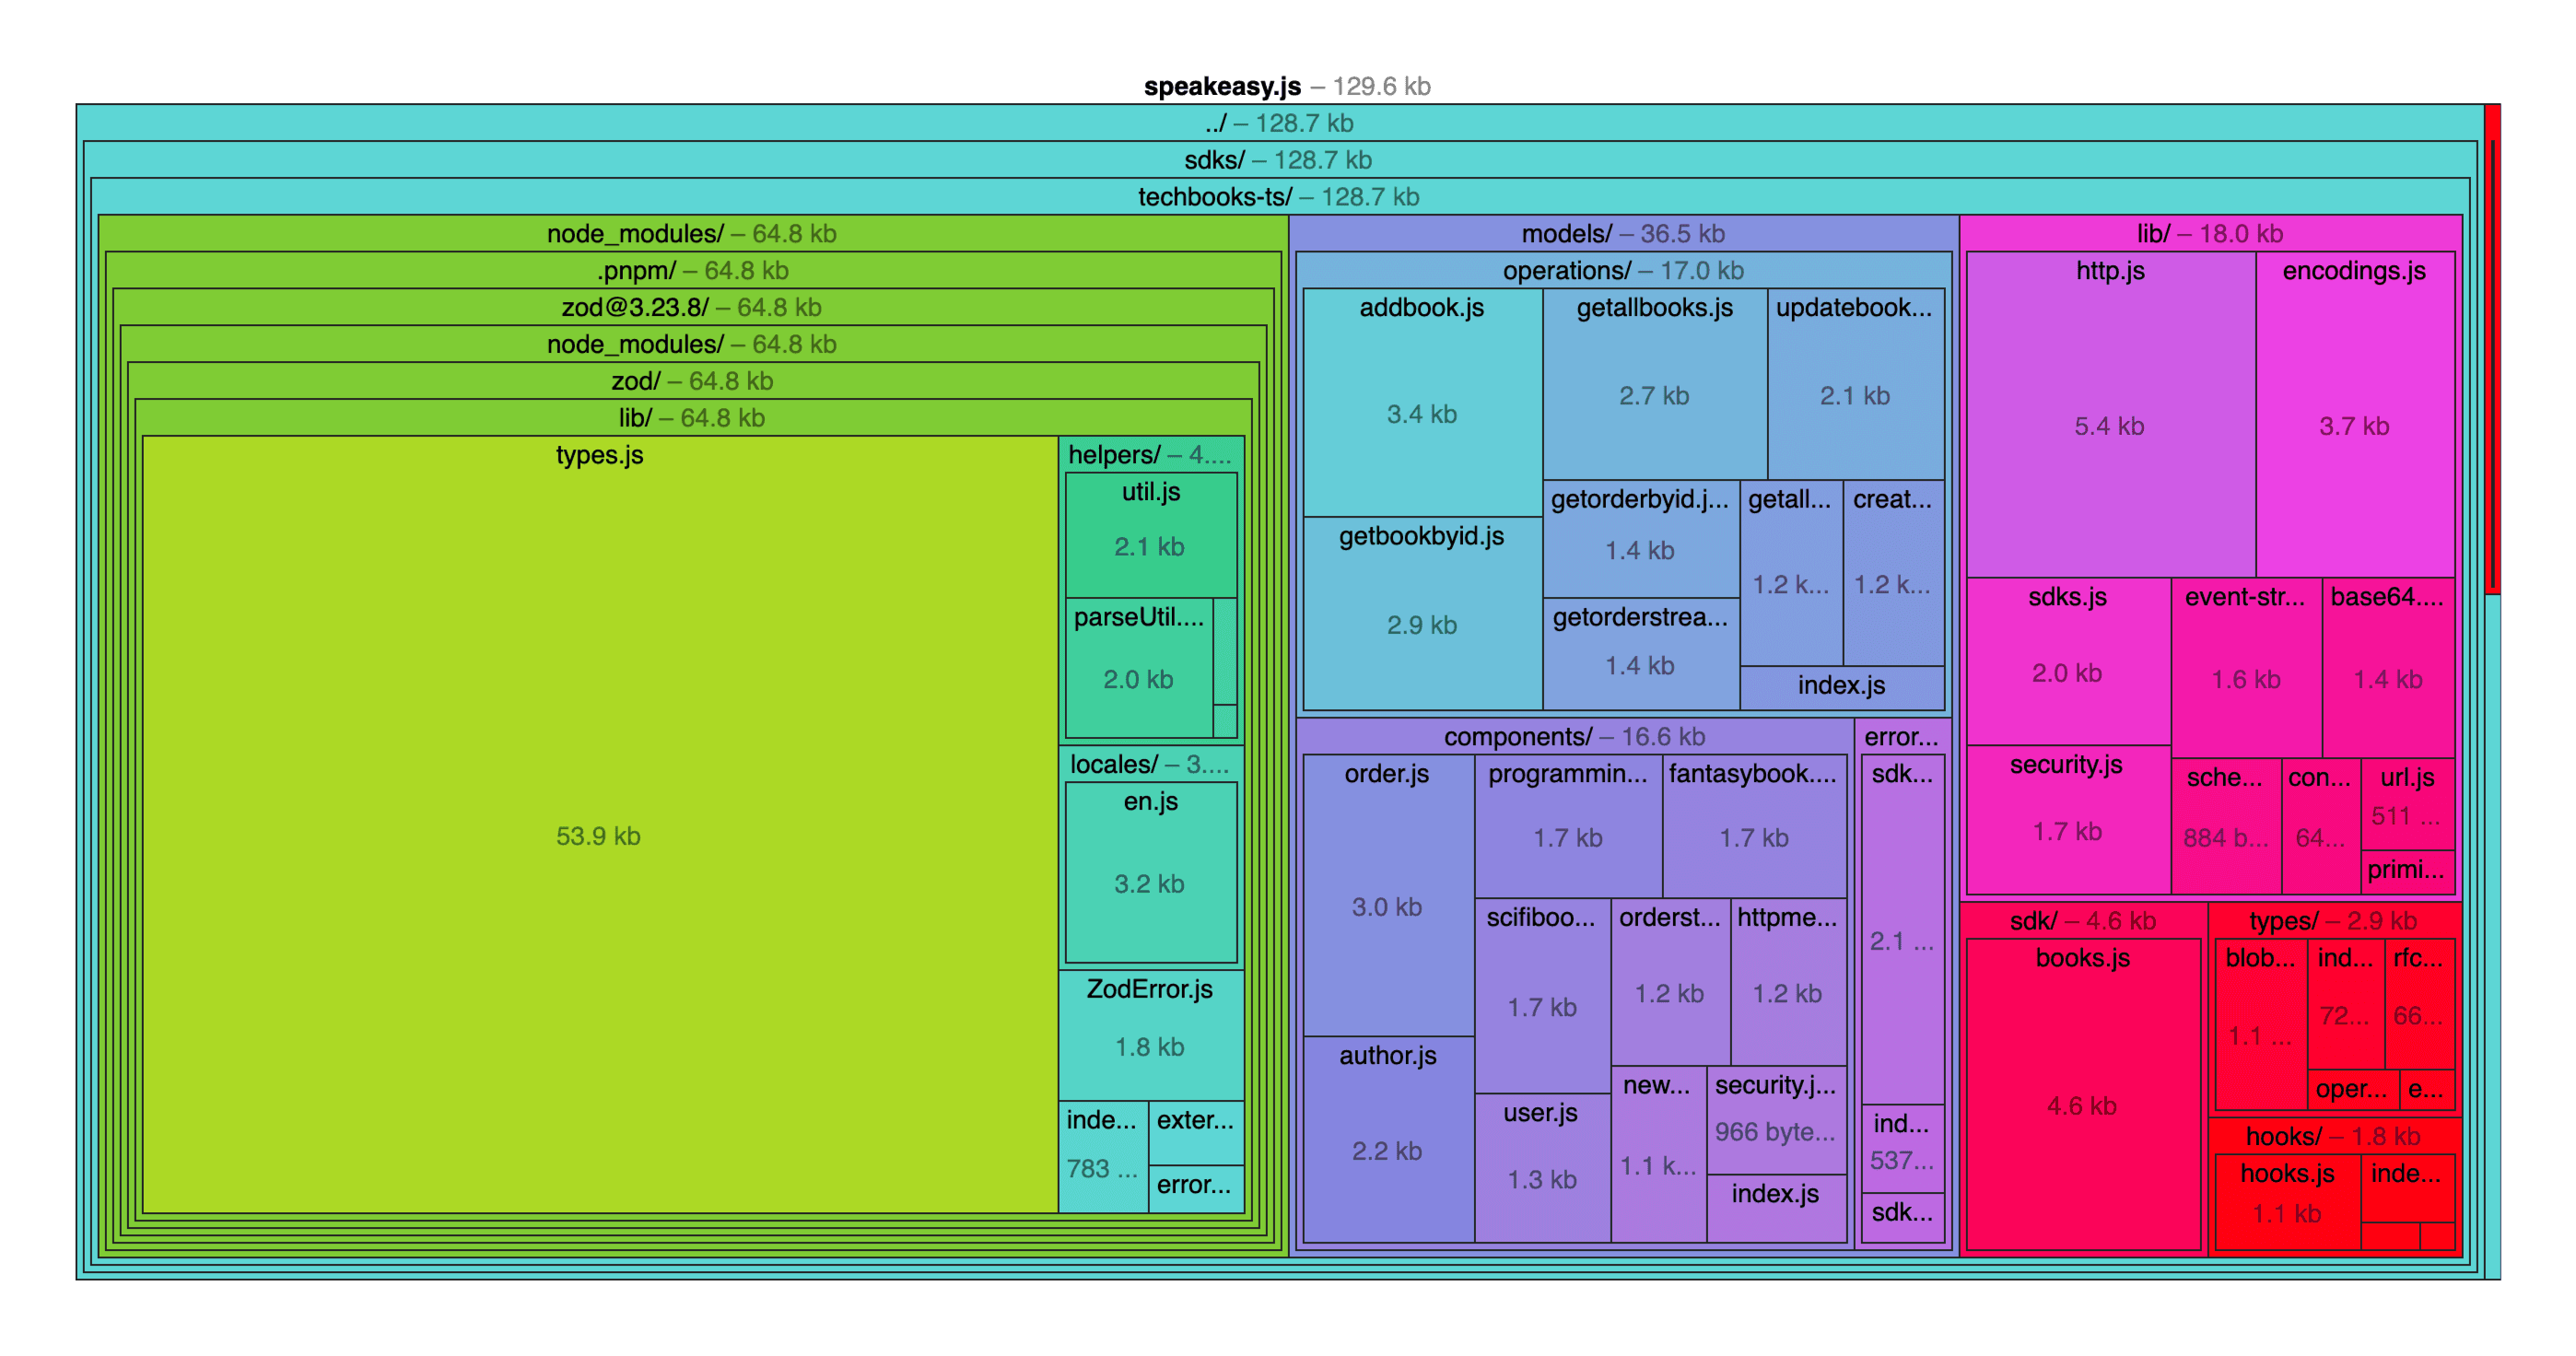Select the types/ 2.9 kb header
The height and width of the screenshot is (1356, 2576).
click(x=2334, y=920)
